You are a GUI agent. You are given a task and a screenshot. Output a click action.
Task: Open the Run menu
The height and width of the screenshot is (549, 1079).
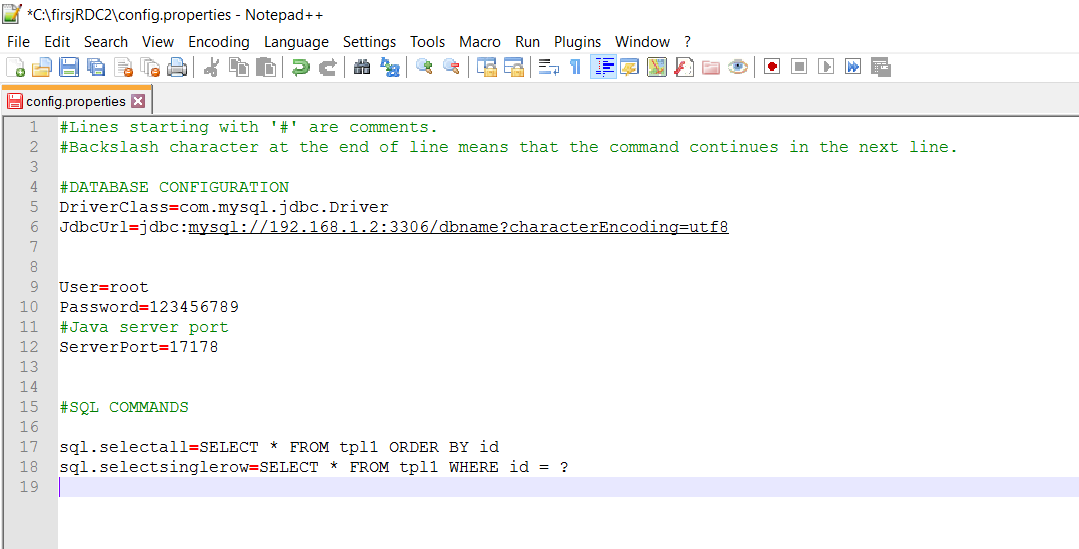click(528, 42)
